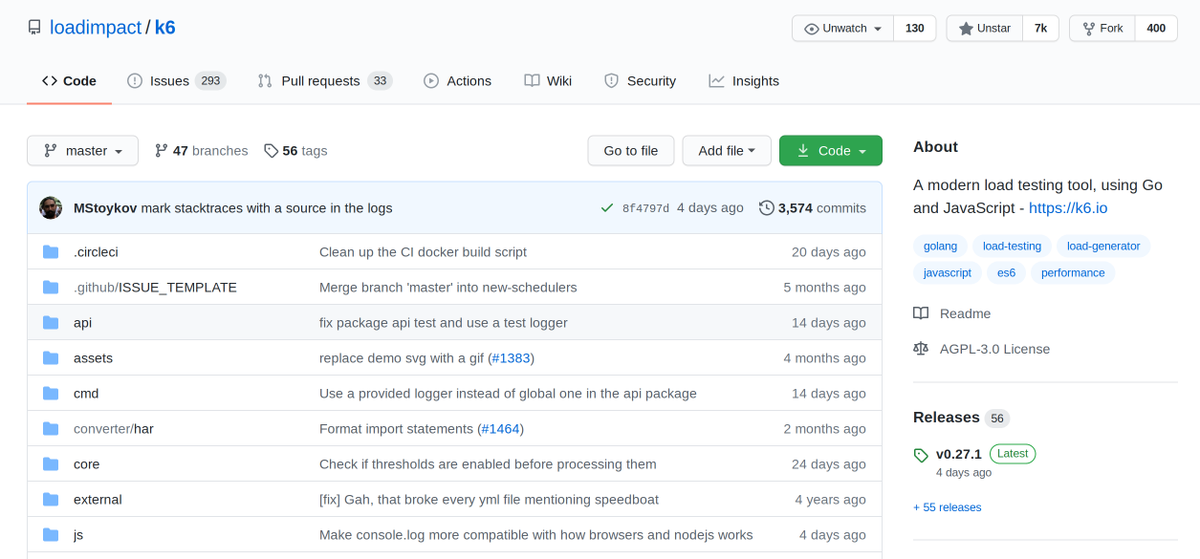The width and height of the screenshot is (1200, 559).
Task: Fork the k6 repository
Action: coord(1103,28)
